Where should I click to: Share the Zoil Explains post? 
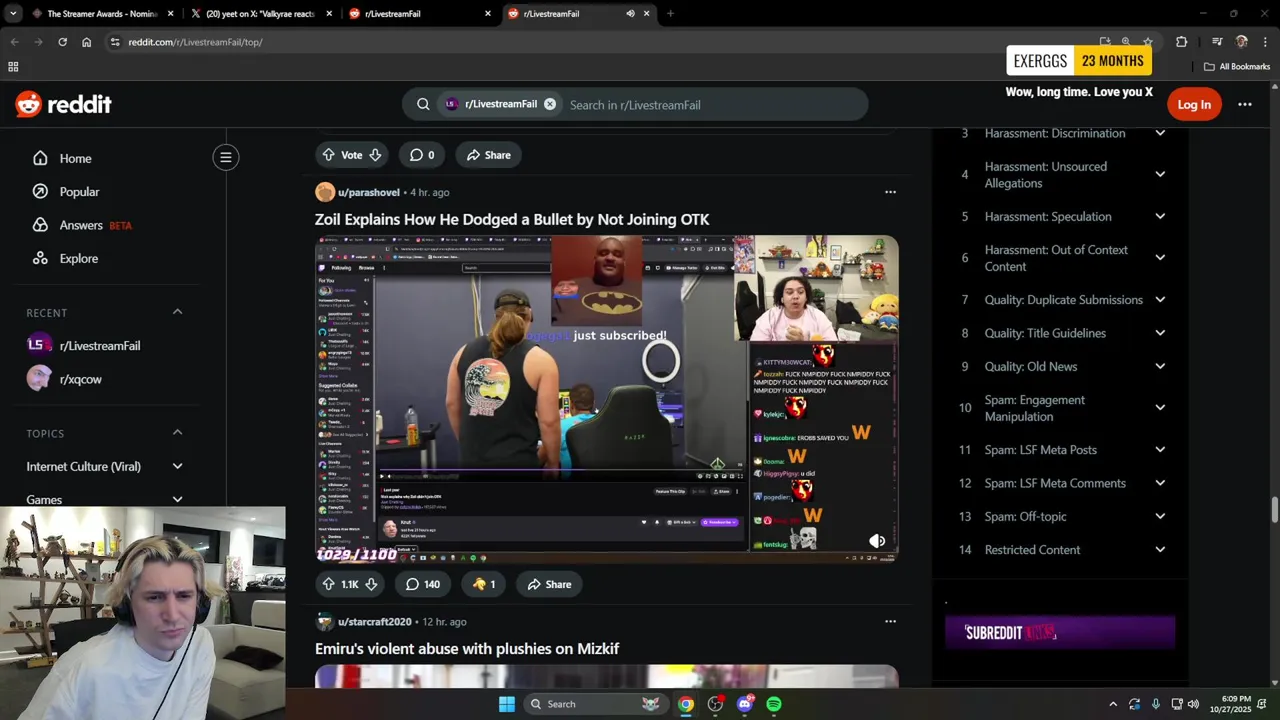click(550, 584)
